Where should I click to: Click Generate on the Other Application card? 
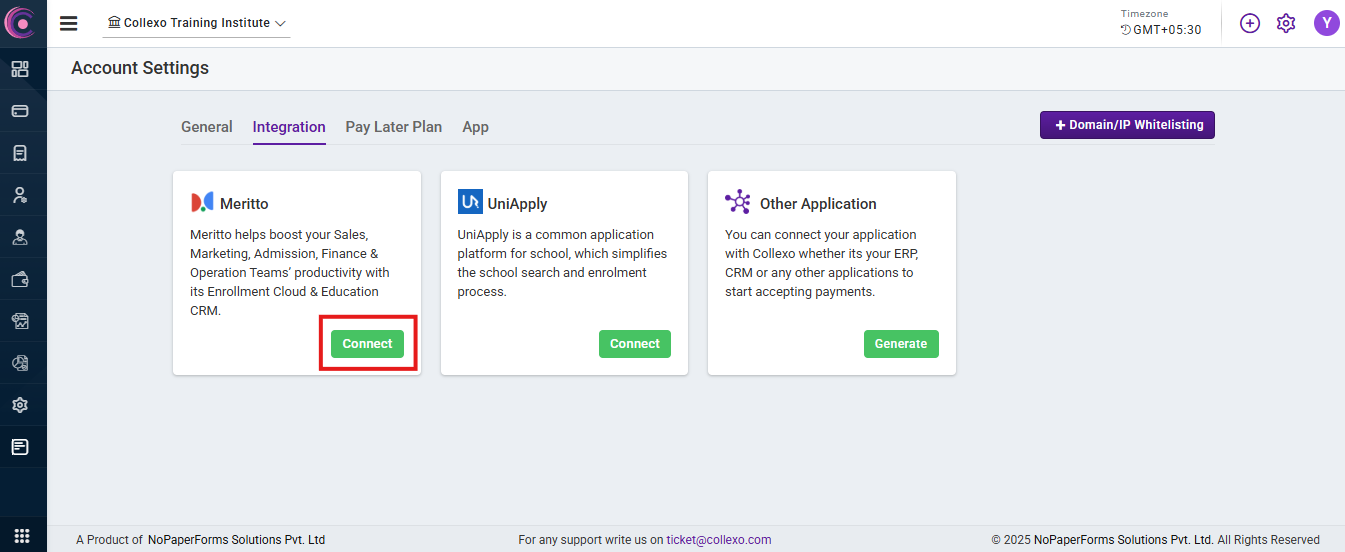pyautogui.click(x=901, y=344)
